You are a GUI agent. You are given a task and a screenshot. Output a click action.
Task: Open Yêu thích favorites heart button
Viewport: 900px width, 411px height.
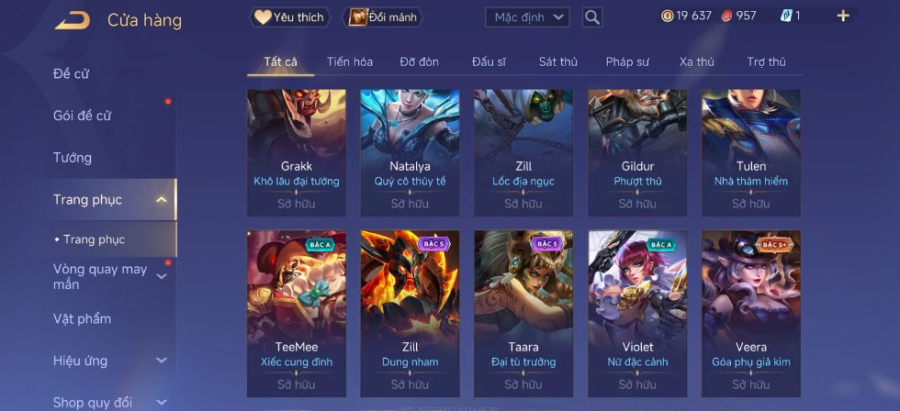click(x=290, y=17)
